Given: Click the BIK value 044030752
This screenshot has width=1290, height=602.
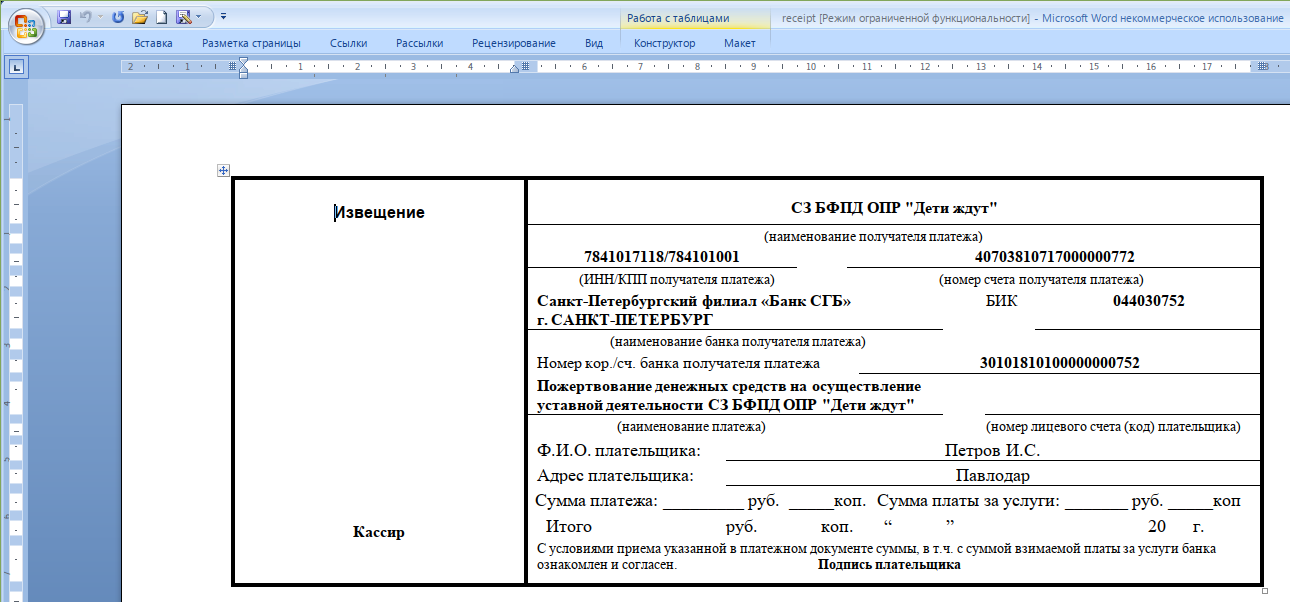Looking at the screenshot, I should click(1149, 301).
